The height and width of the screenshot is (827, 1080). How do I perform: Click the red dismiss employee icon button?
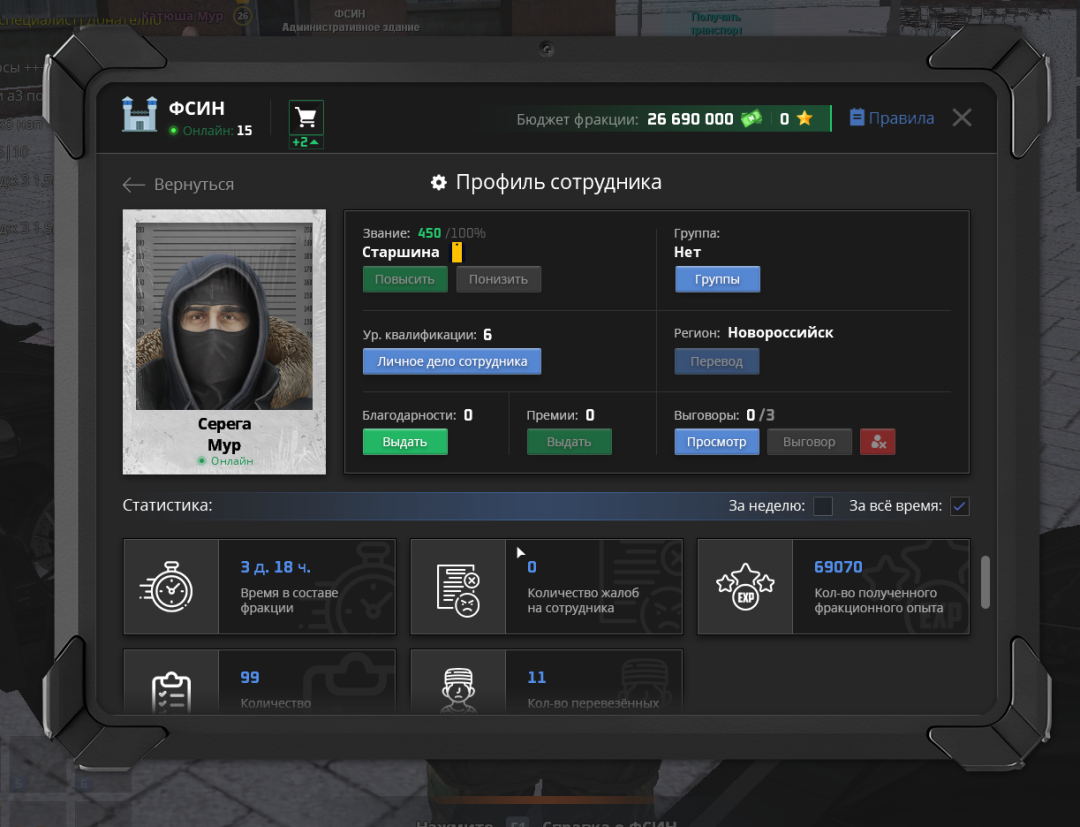tap(877, 442)
